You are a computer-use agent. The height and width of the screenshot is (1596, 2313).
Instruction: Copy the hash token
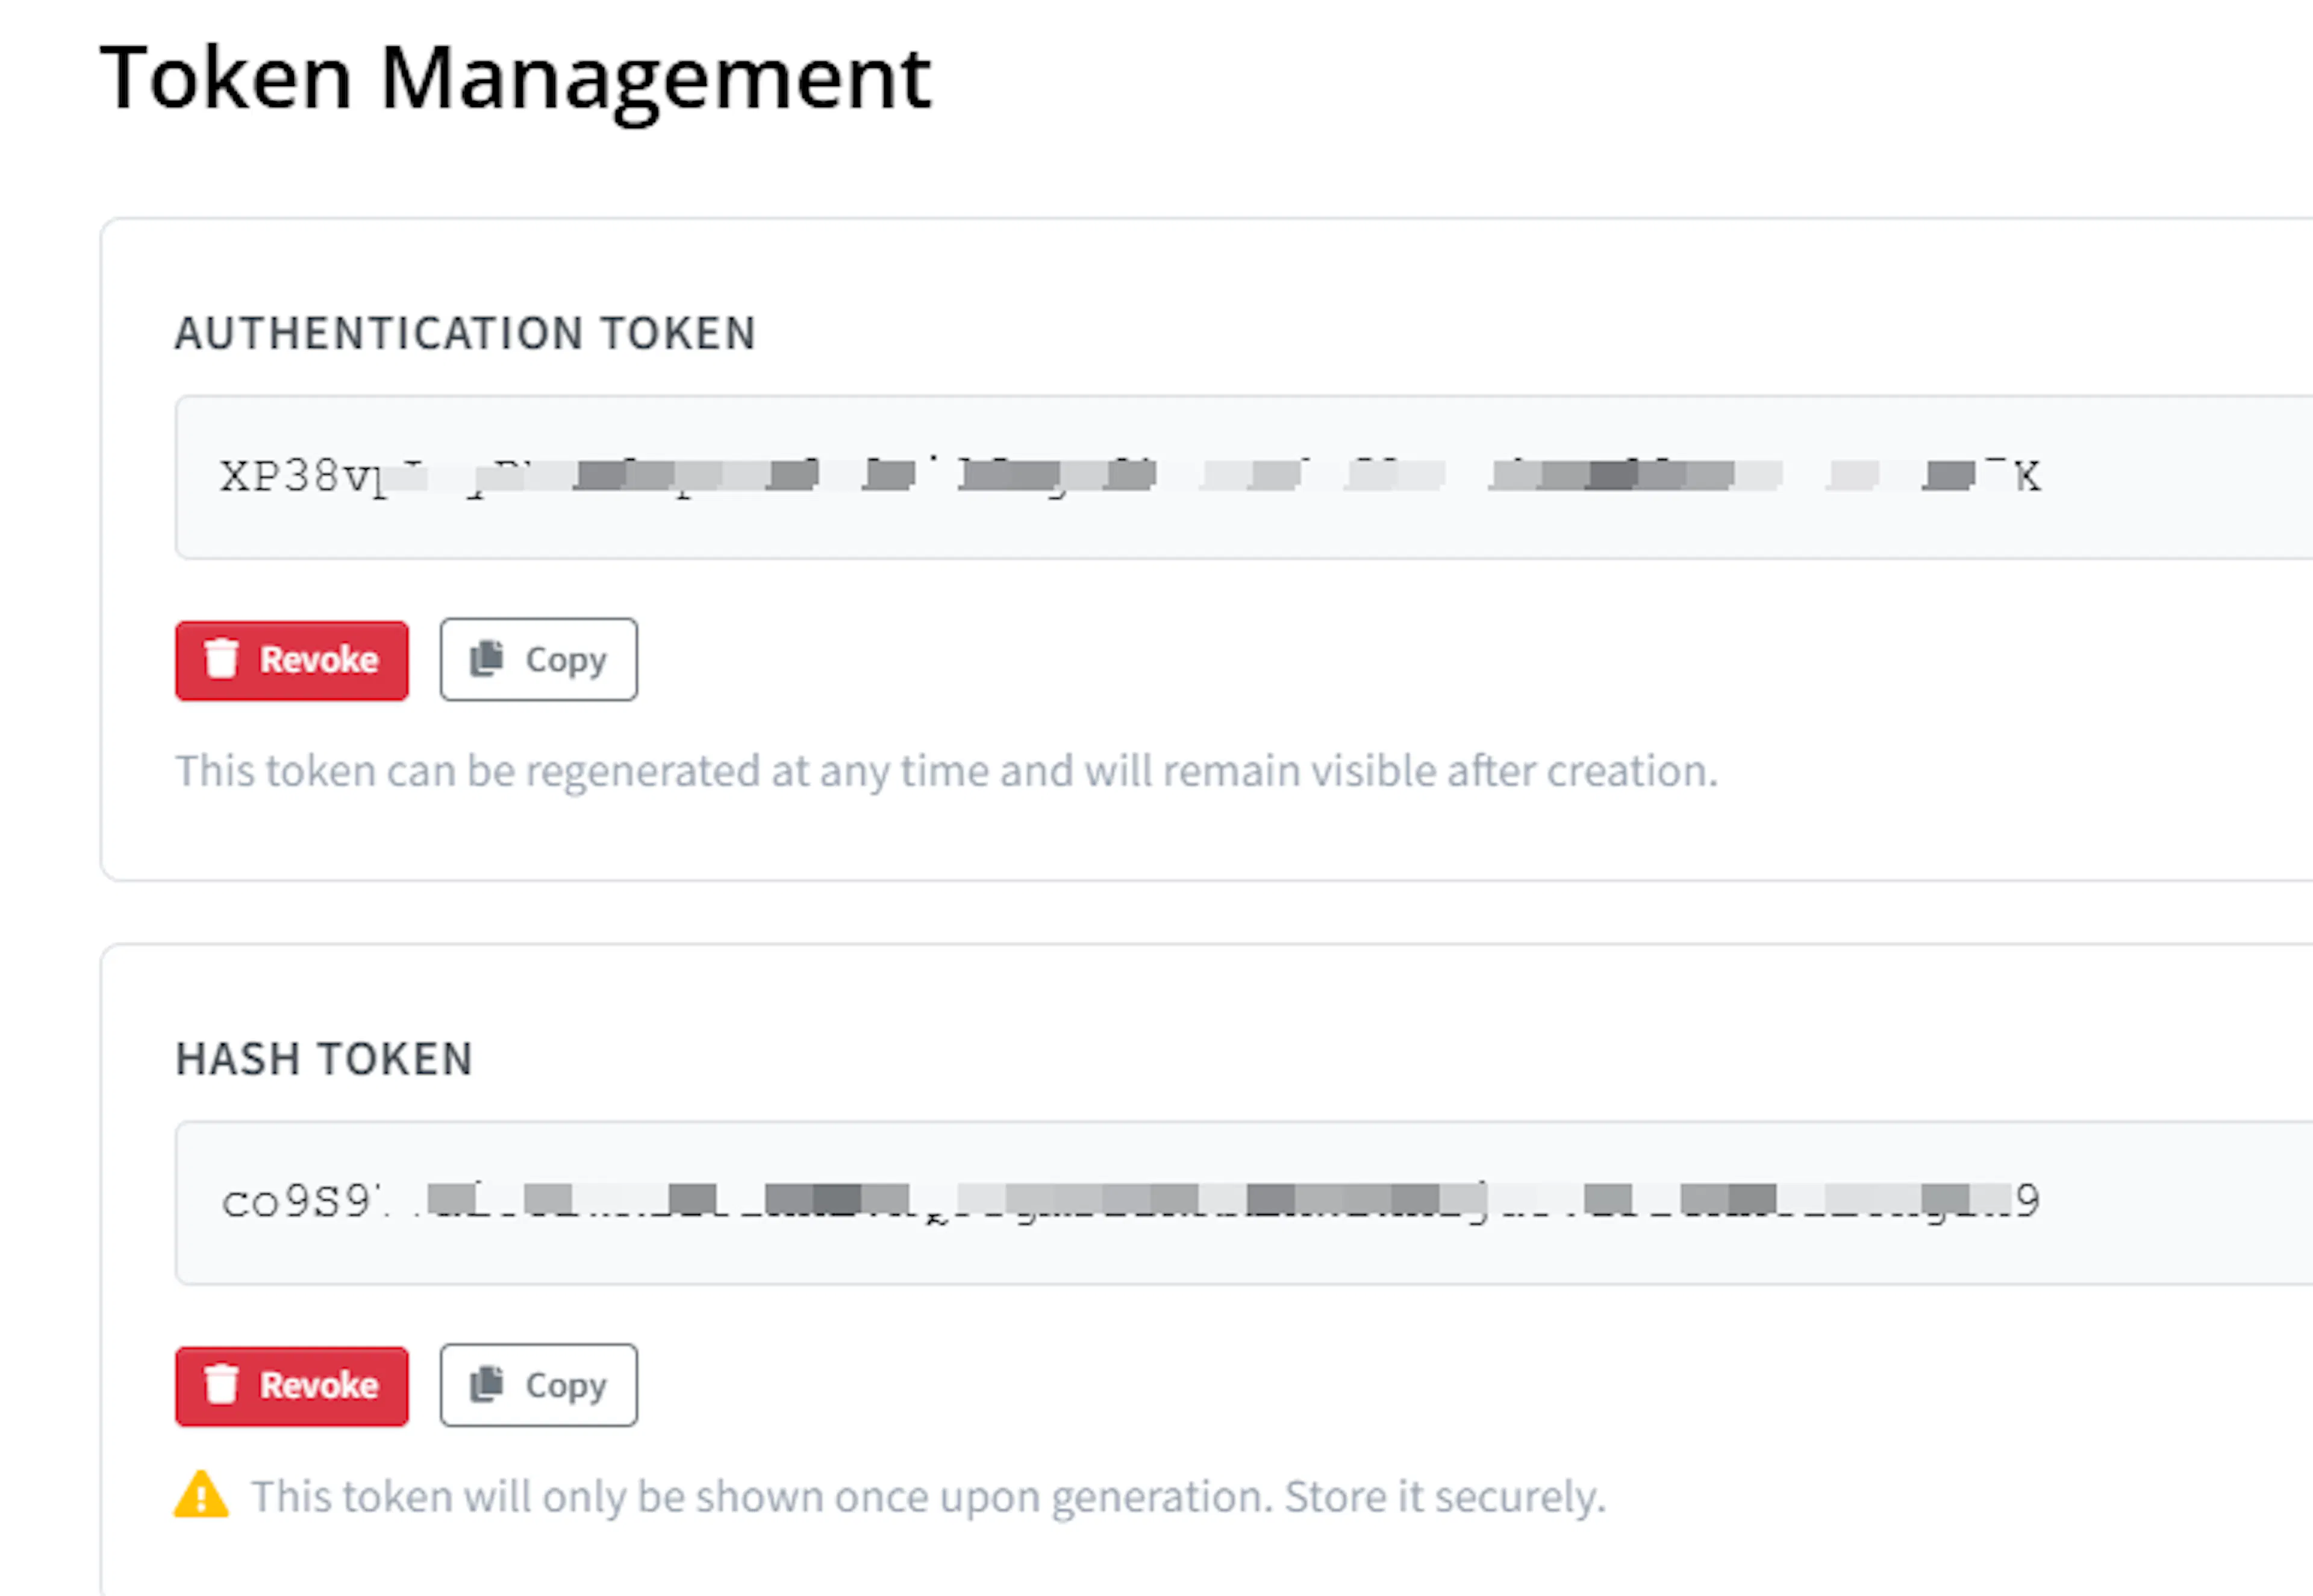tap(538, 1386)
